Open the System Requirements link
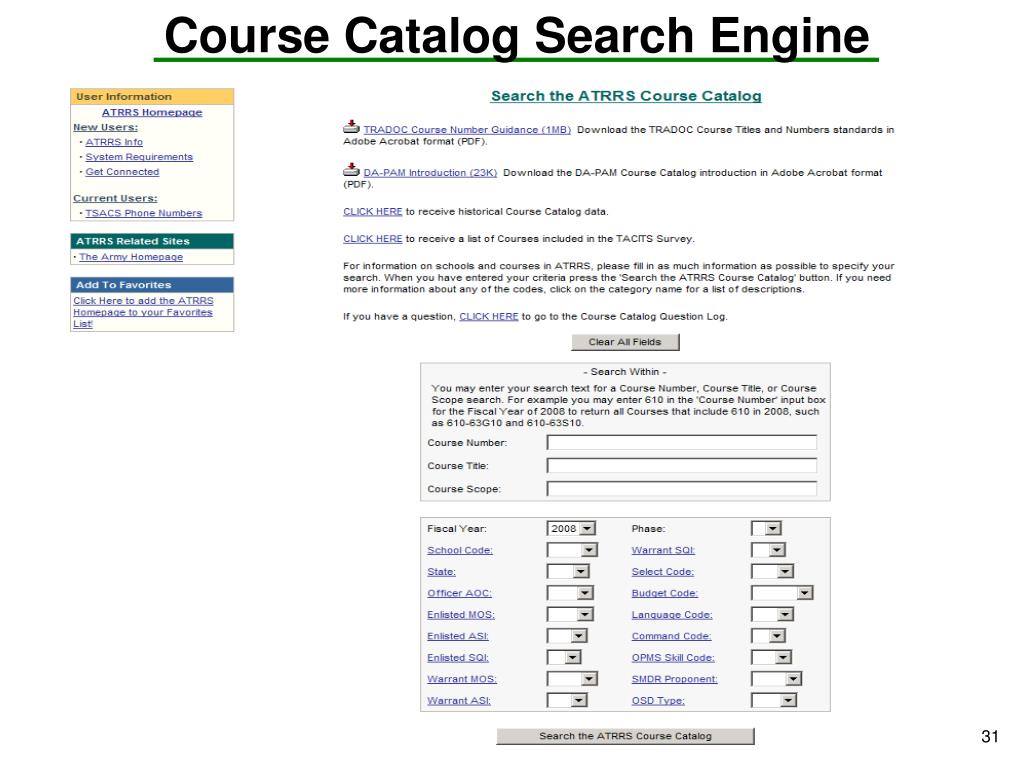This screenshot has height=768, width=1024. click(x=139, y=157)
